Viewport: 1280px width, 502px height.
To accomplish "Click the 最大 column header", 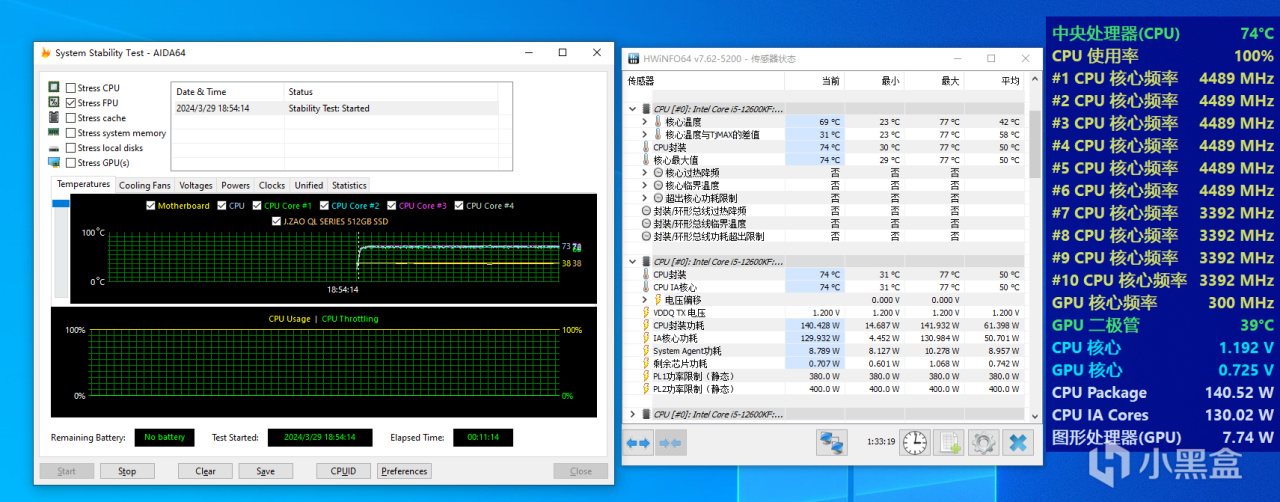I will [x=934, y=81].
